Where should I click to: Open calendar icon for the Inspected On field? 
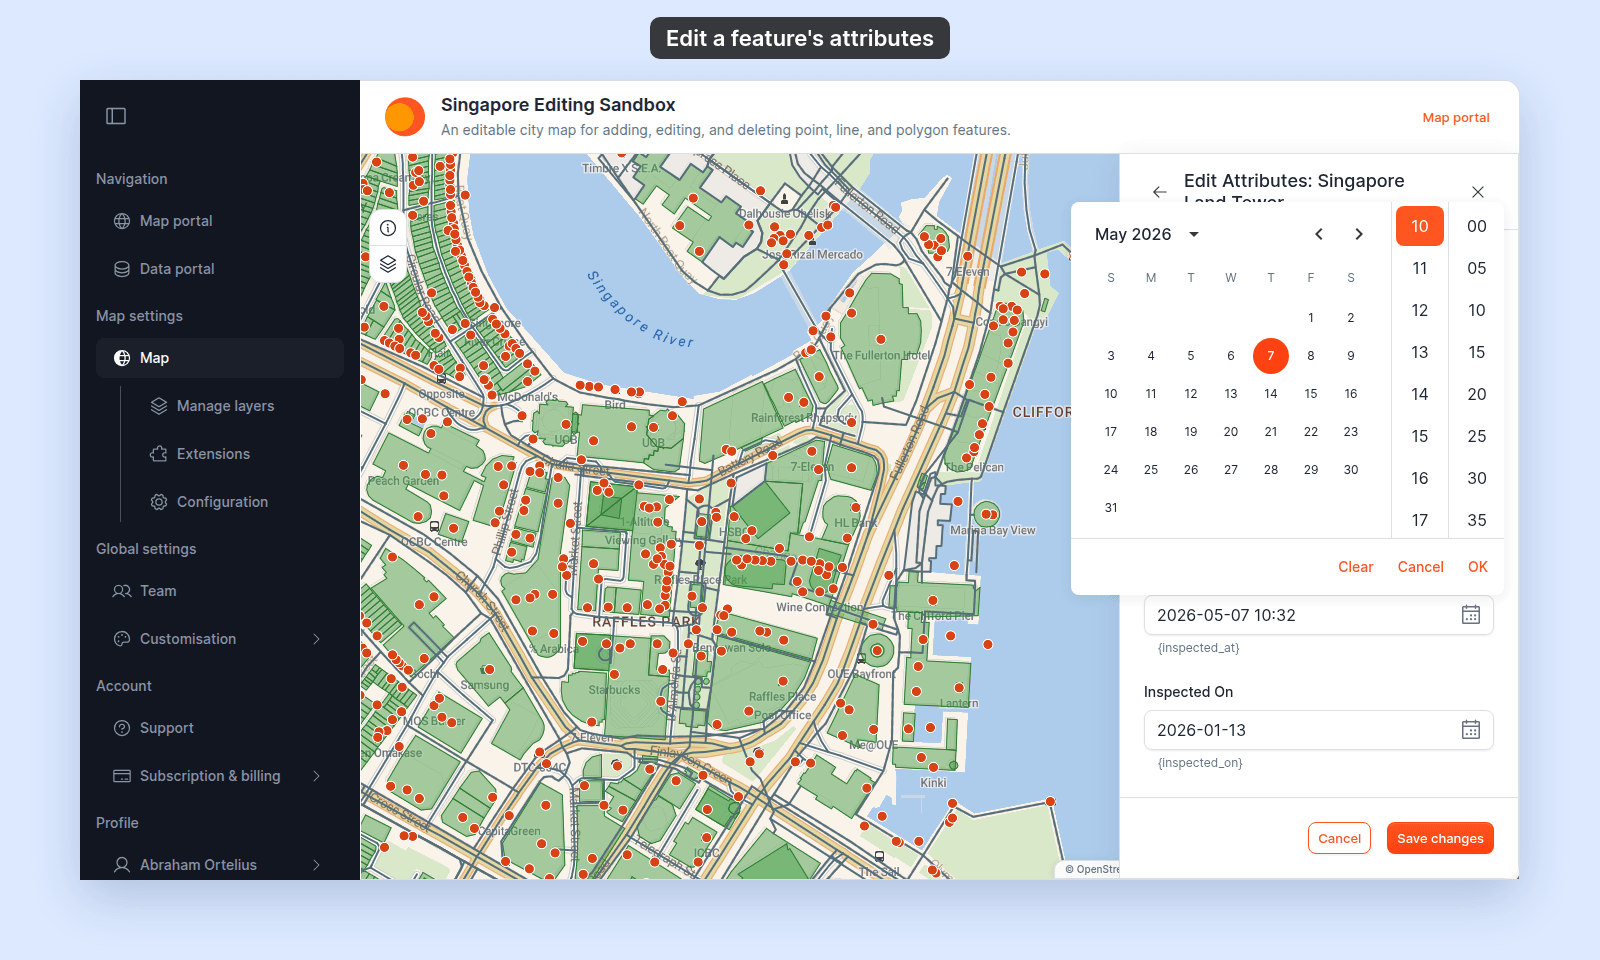click(1471, 730)
